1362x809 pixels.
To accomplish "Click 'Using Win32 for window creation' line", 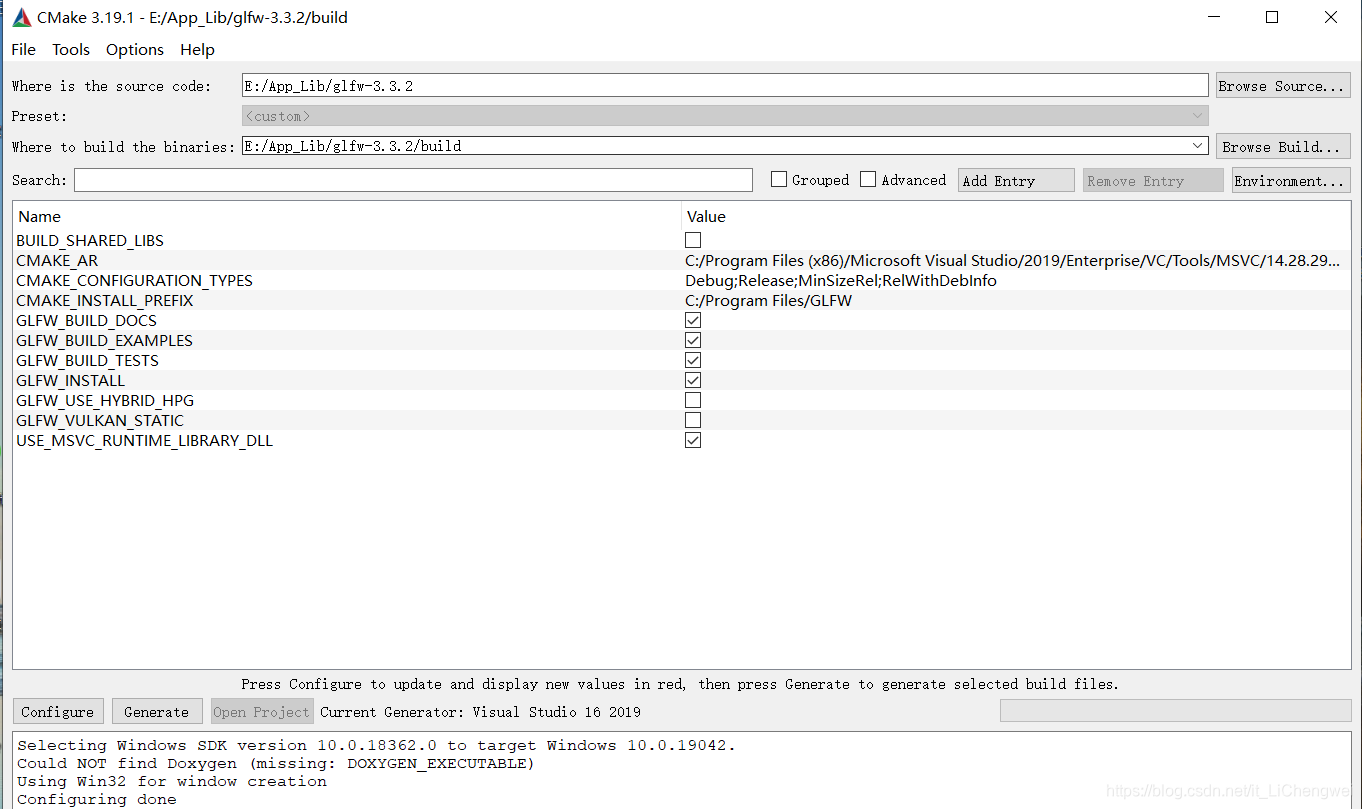I will (172, 781).
